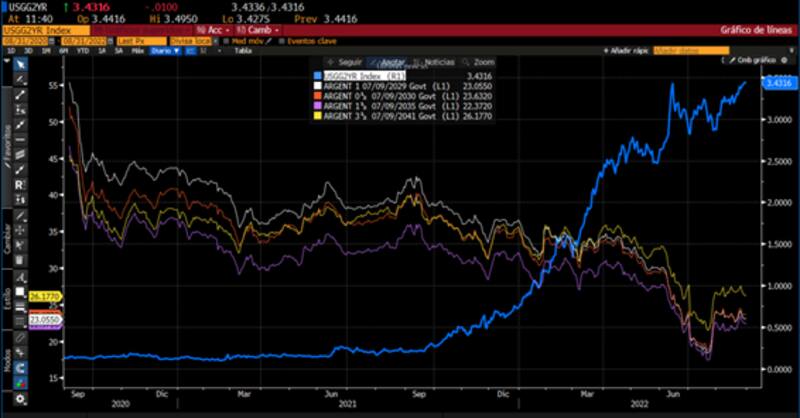Click the Tabla button

pos(243,50)
